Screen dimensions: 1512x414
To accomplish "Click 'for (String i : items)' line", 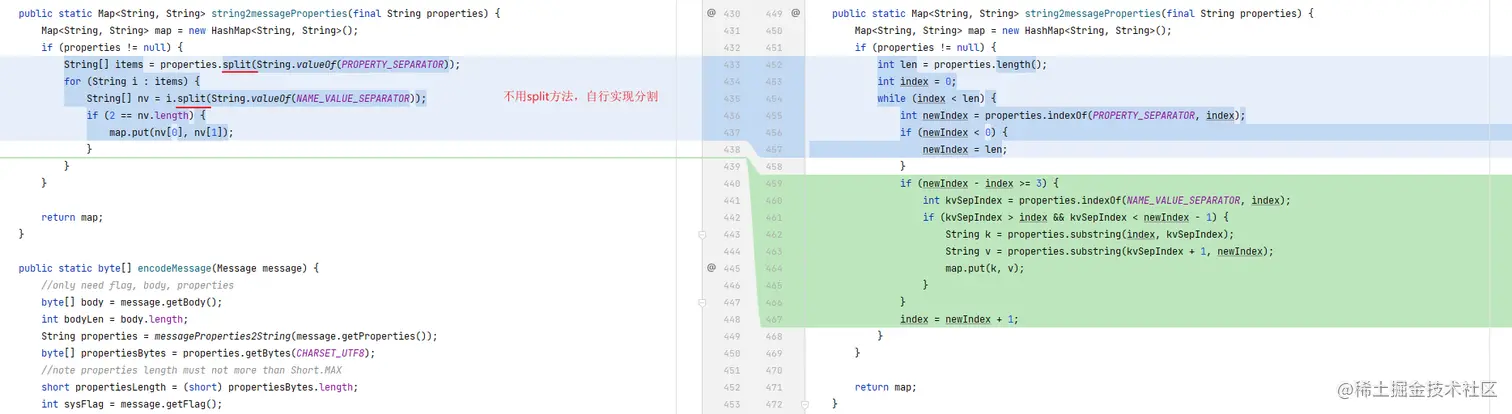I will pos(132,81).
